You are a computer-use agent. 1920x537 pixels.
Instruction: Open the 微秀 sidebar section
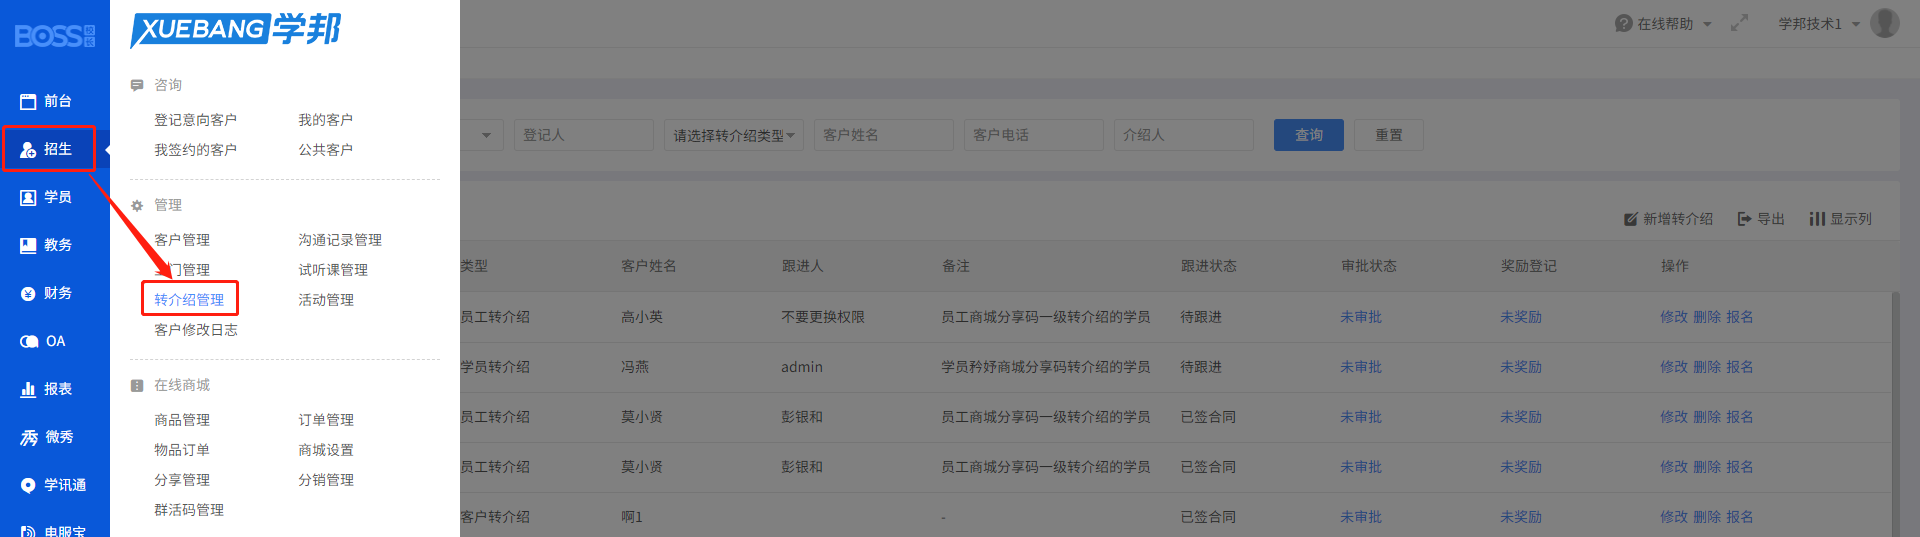[x=47, y=437]
